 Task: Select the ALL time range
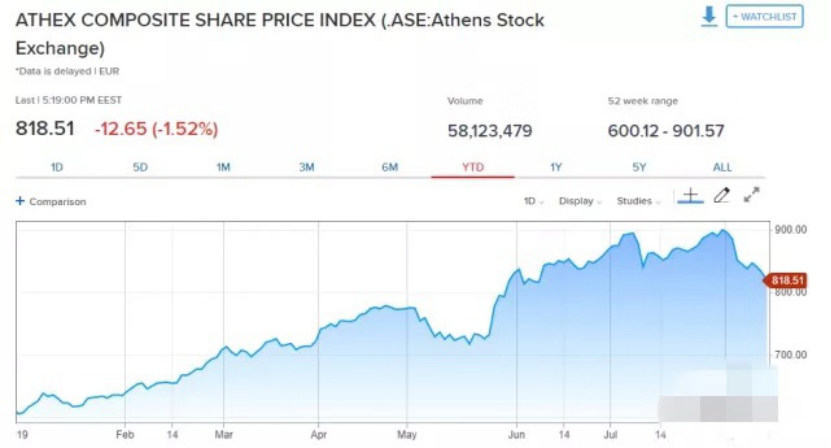coord(722,167)
